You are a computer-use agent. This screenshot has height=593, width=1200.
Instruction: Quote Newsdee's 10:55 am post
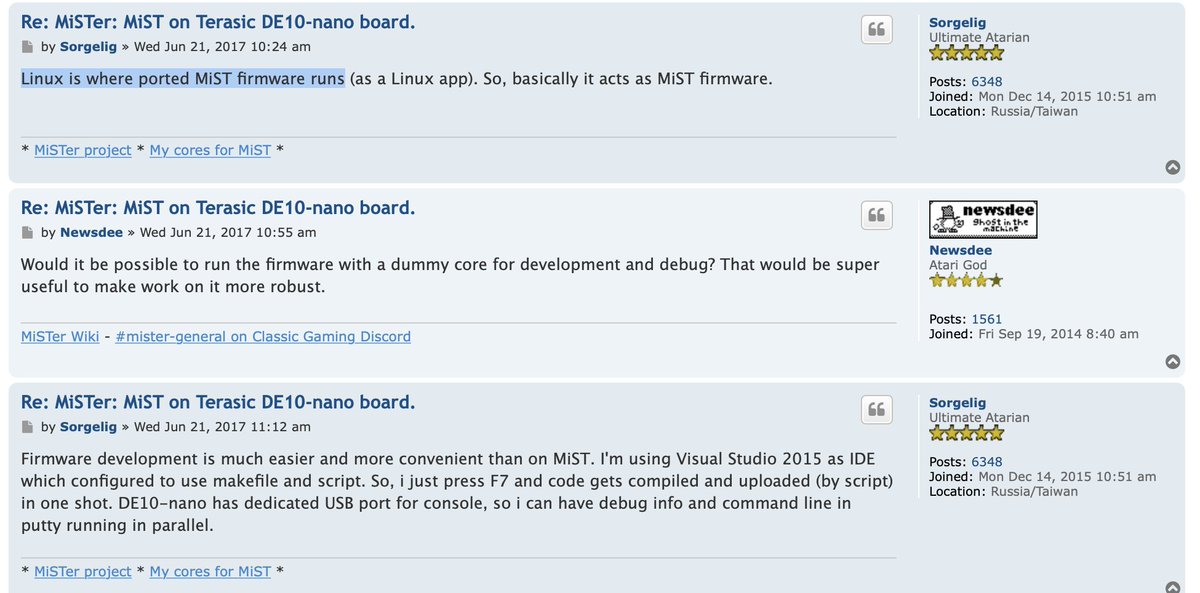point(876,215)
